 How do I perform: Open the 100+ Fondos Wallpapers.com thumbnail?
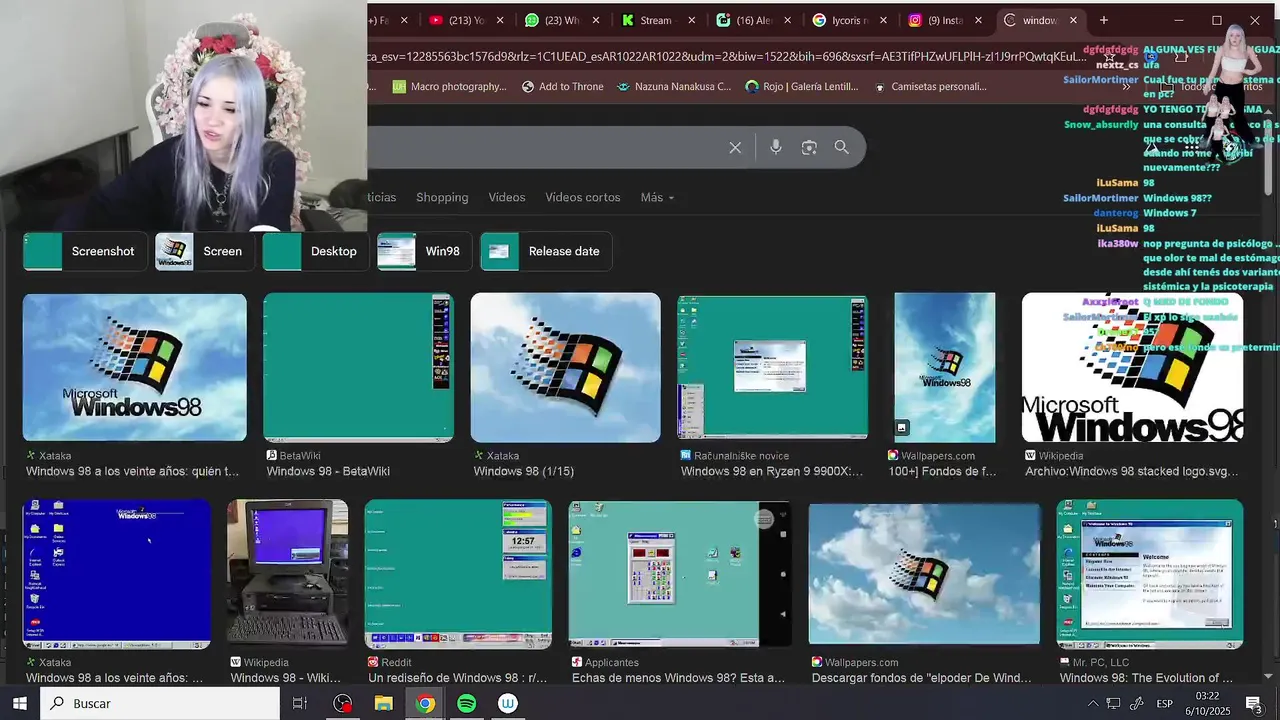(x=945, y=367)
